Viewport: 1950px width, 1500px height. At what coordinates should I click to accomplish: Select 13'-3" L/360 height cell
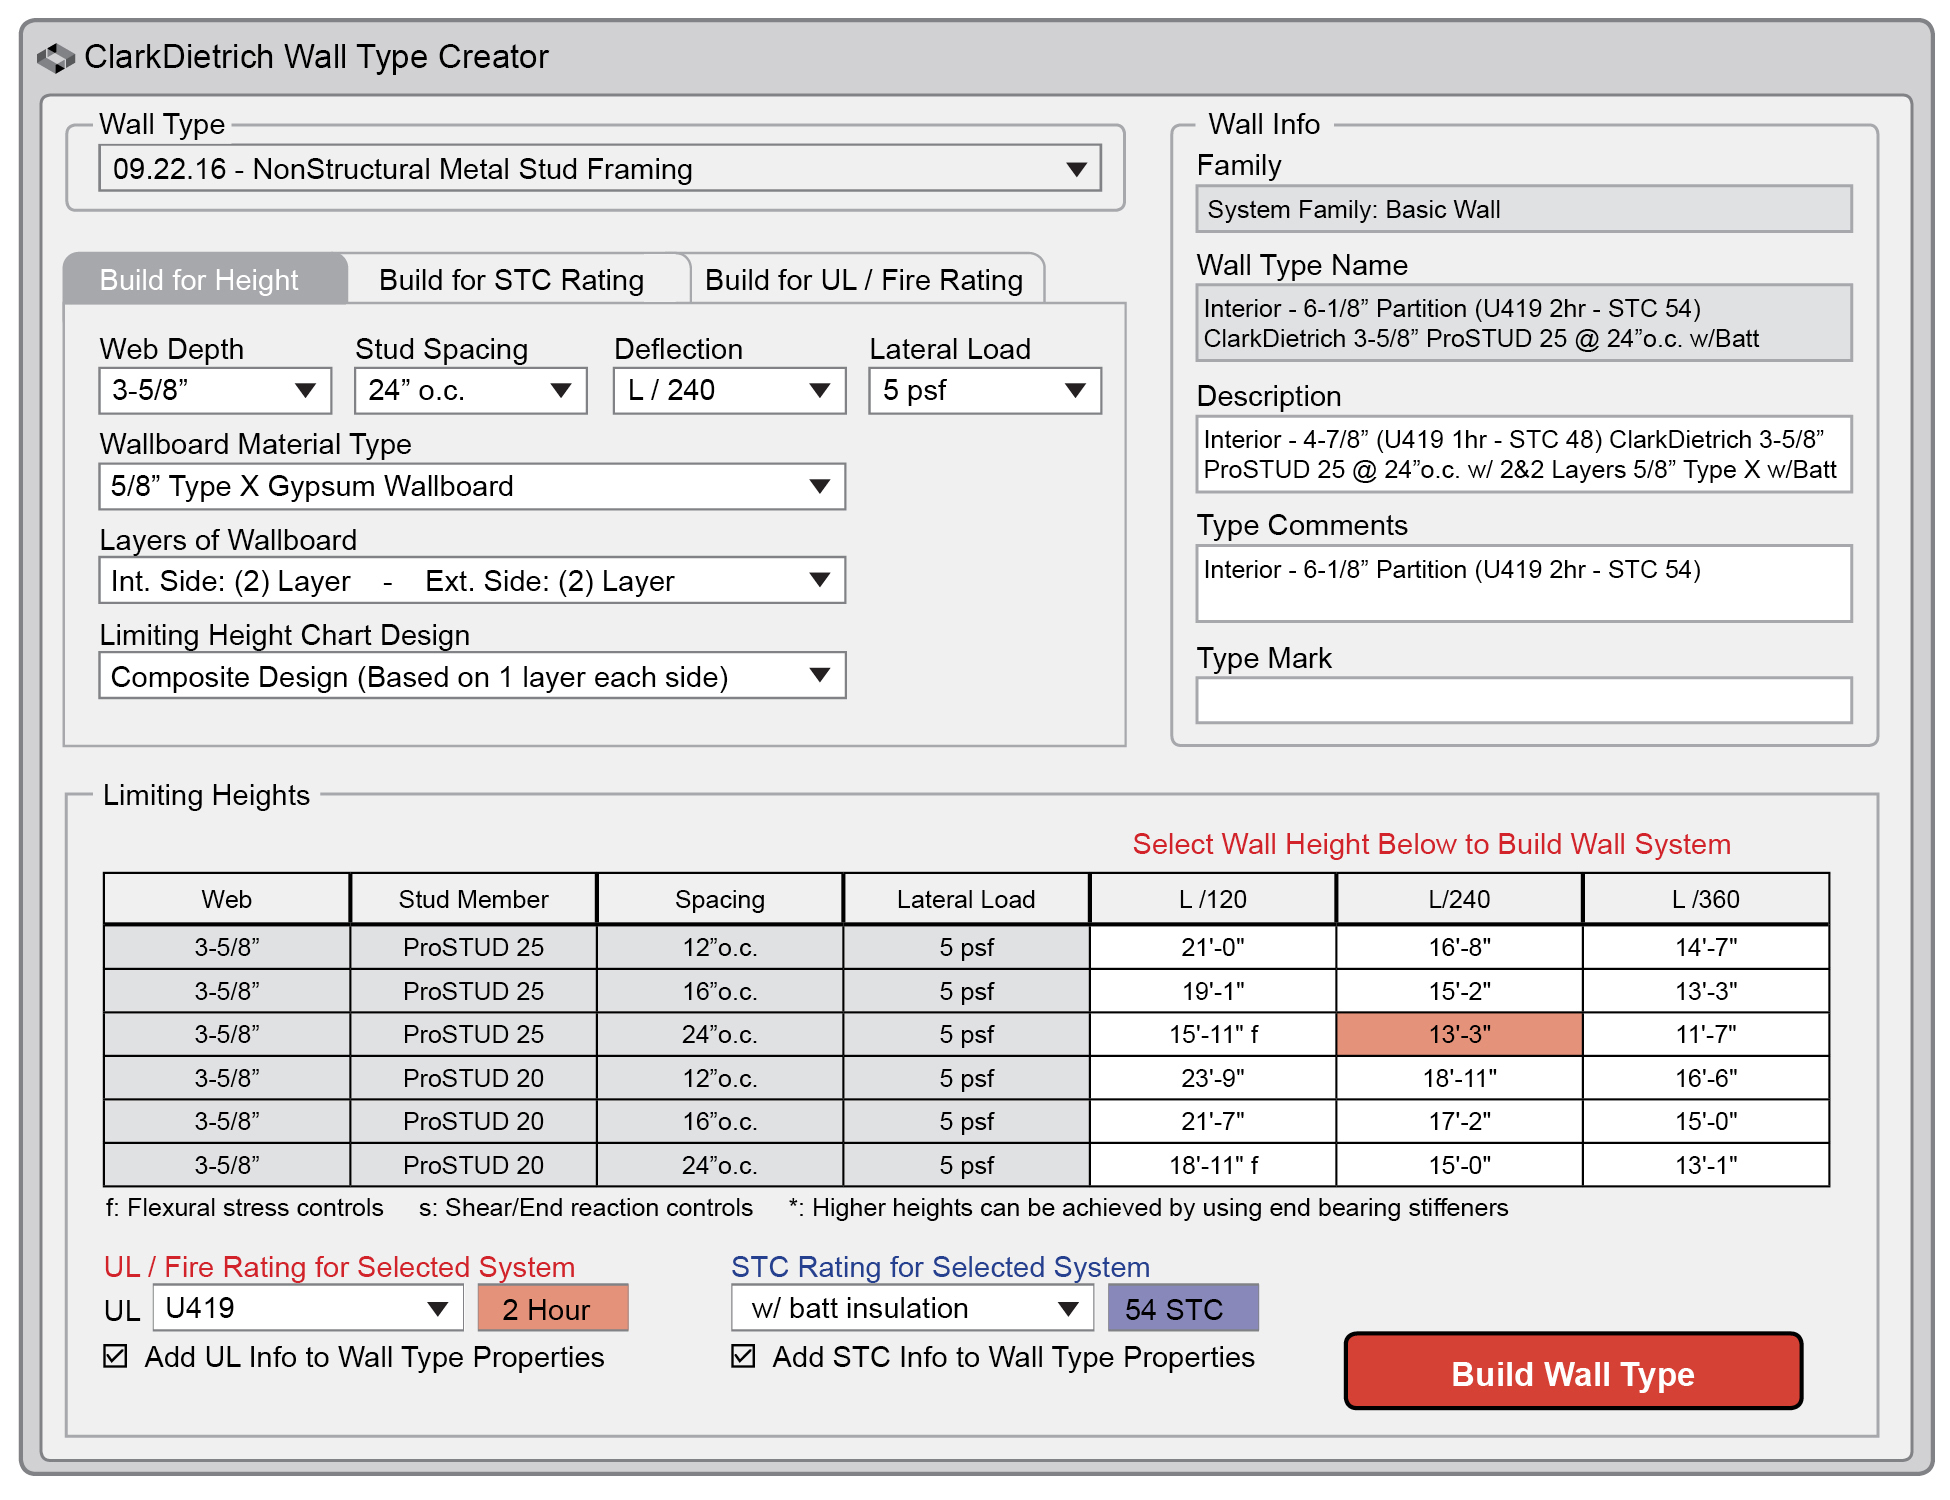click(x=1706, y=991)
